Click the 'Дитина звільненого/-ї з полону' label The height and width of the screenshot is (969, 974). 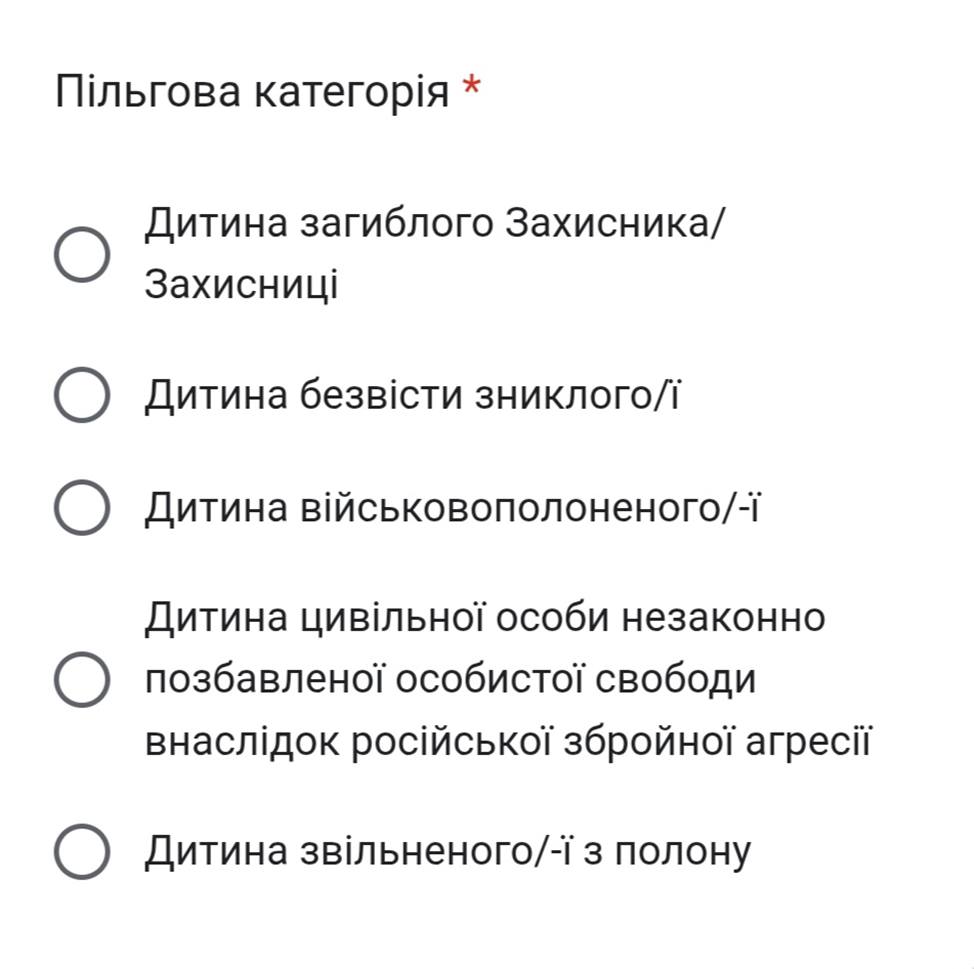(x=447, y=852)
